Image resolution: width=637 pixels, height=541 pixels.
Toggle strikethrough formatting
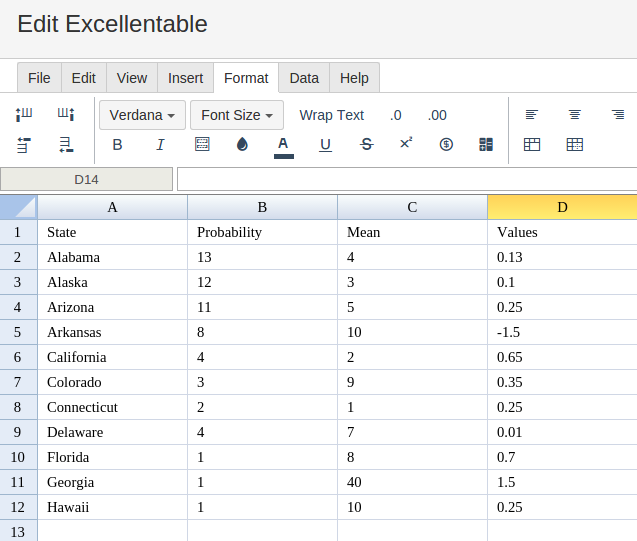[x=366, y=145]
